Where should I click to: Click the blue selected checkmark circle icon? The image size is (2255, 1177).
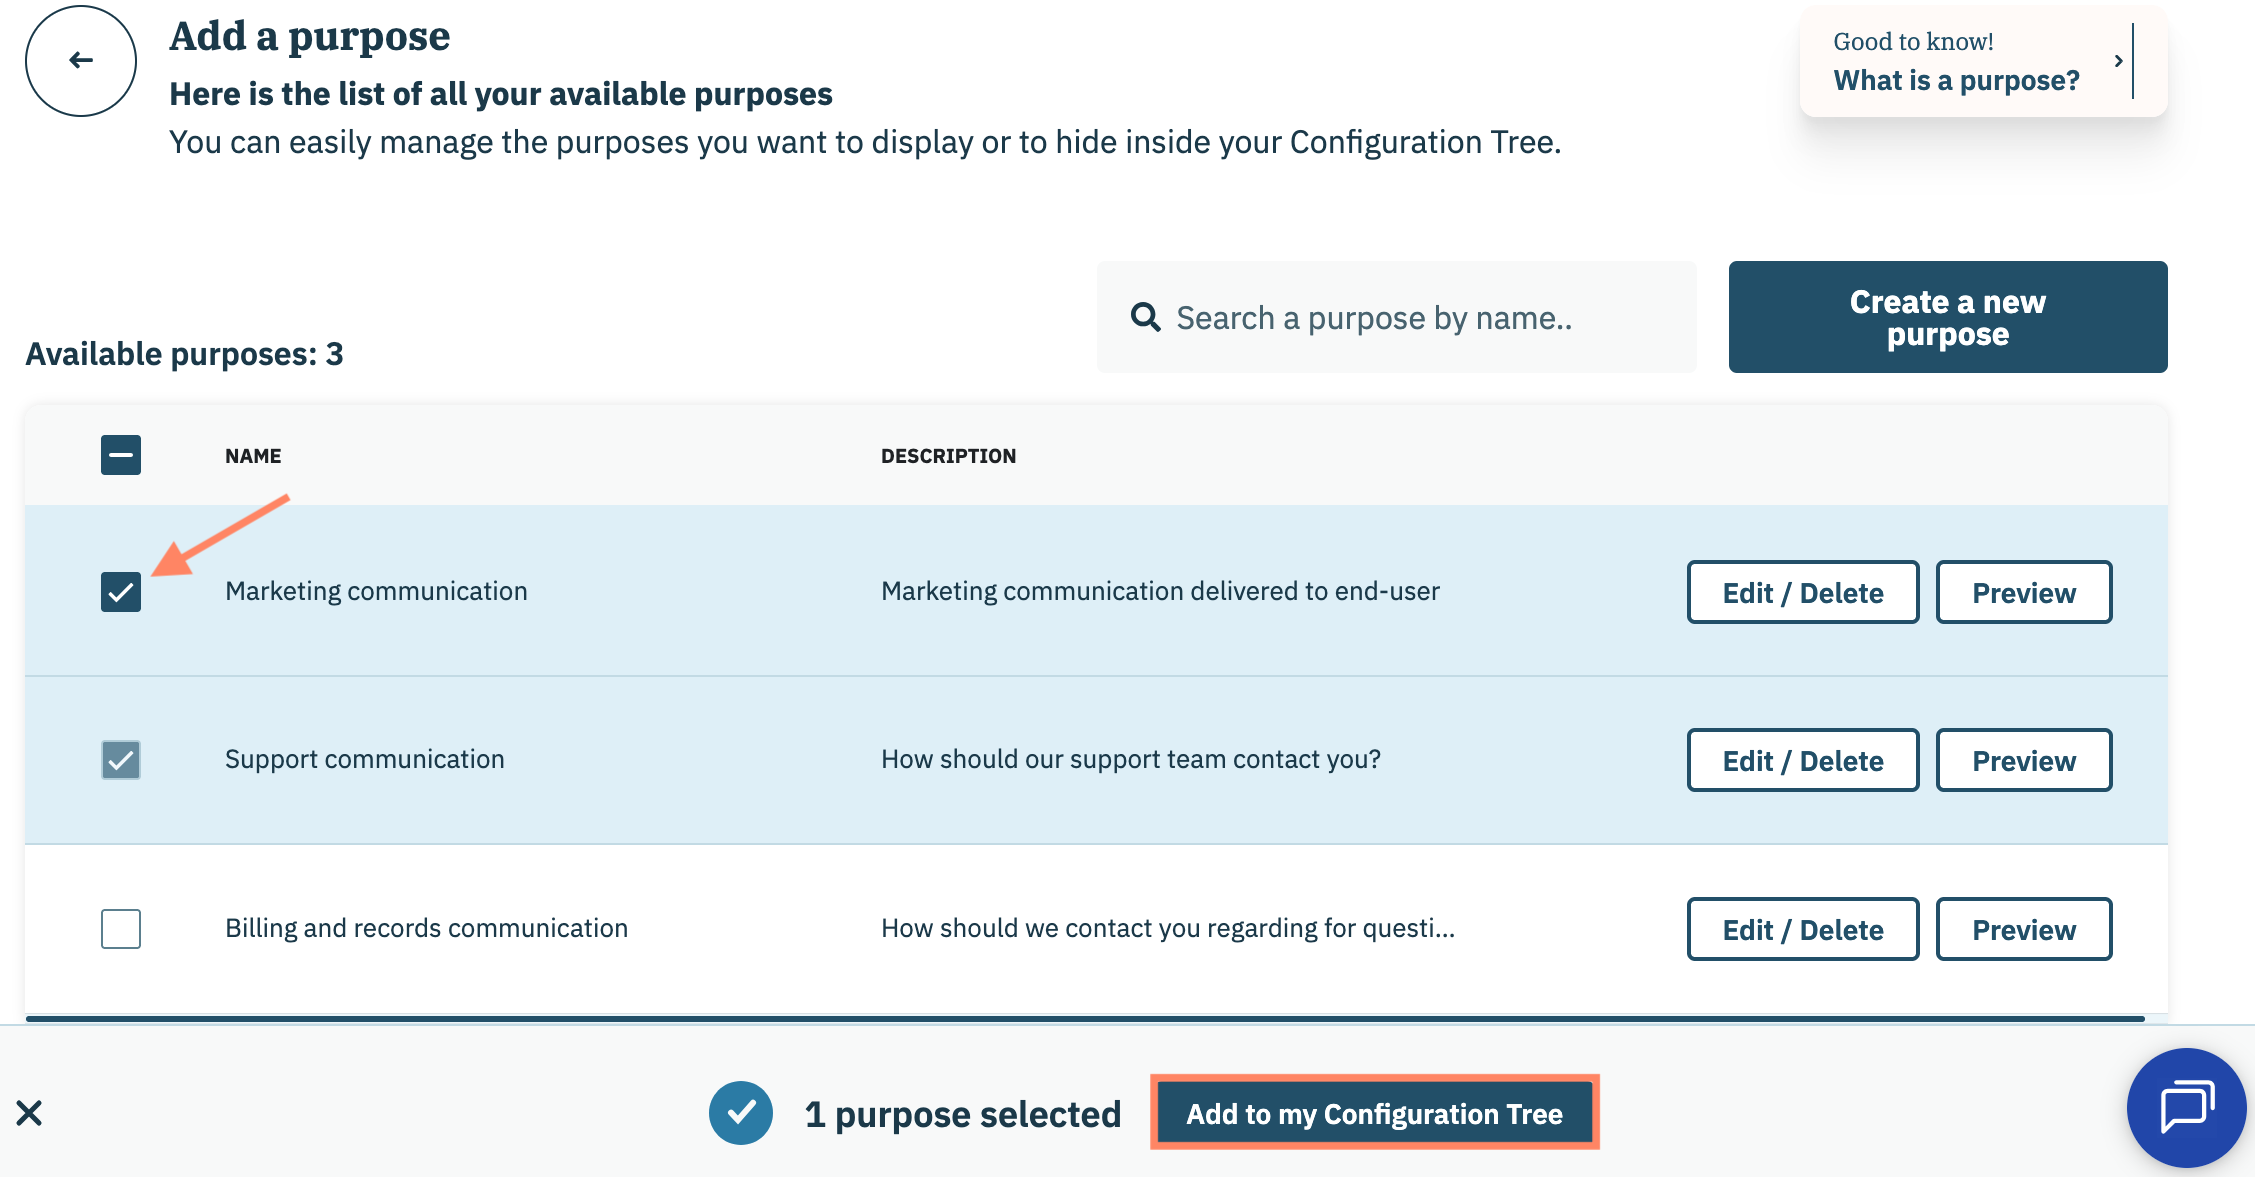click(x=741, y=1113)
